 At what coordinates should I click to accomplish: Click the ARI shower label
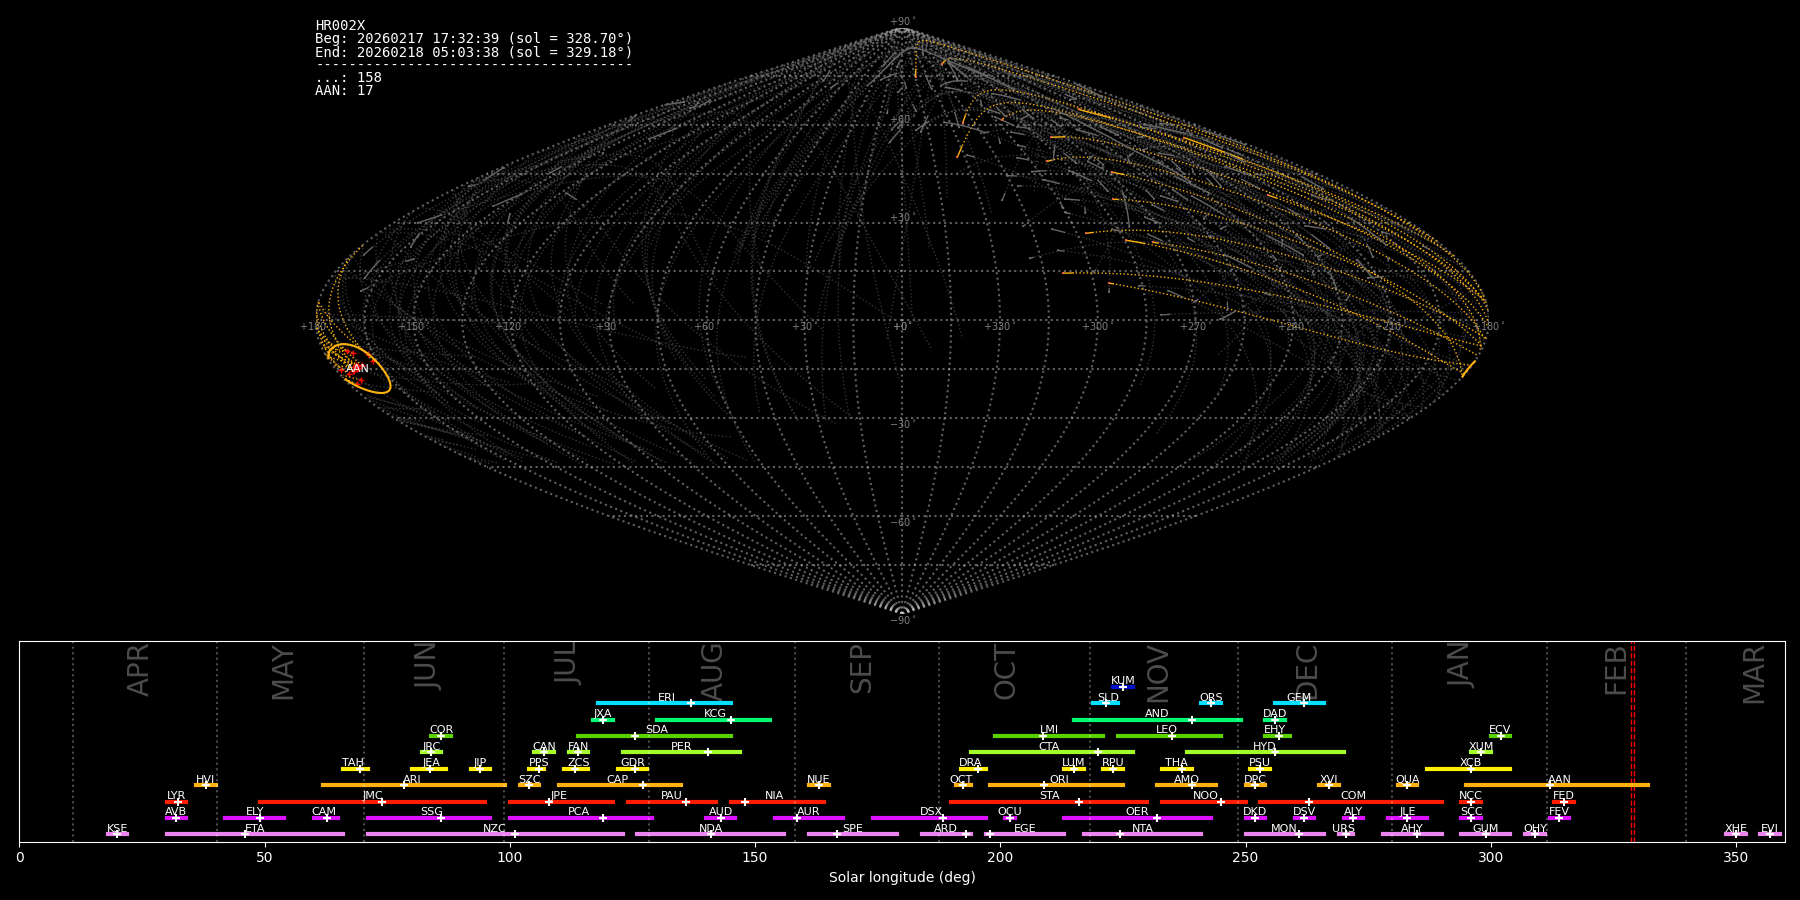pos(411,780)
